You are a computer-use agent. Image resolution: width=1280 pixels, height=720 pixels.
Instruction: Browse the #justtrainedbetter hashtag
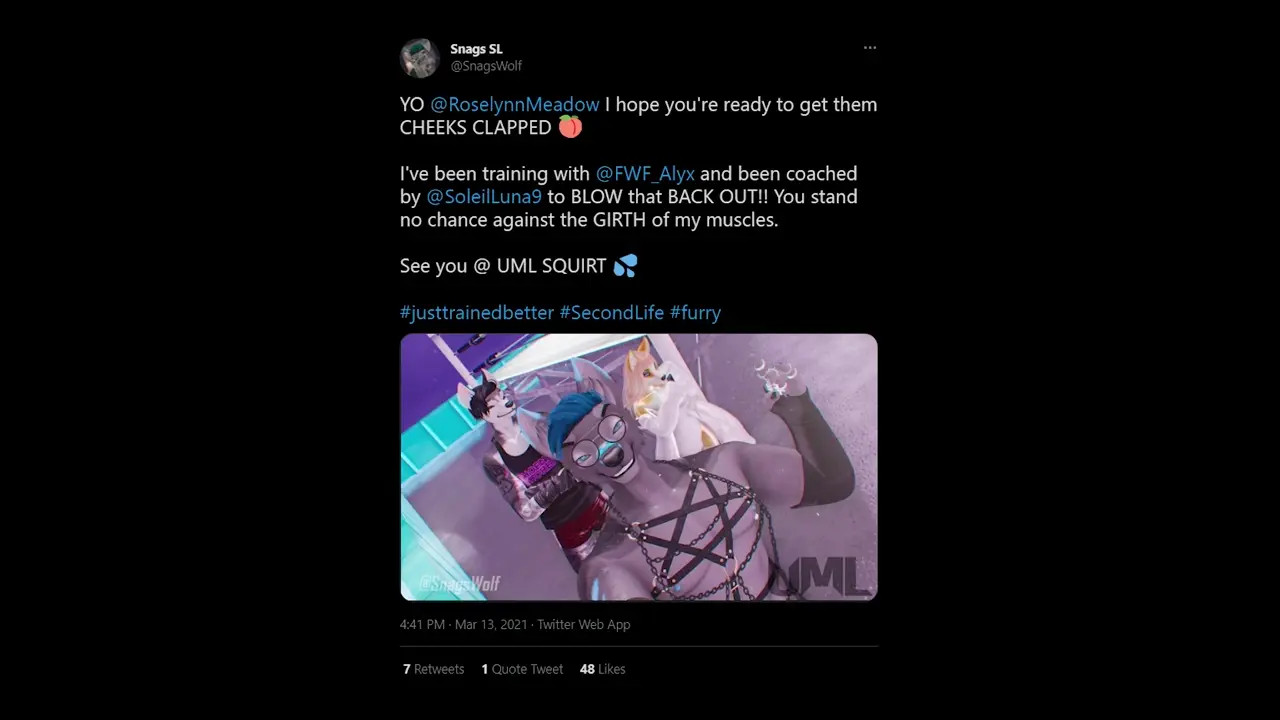[x=476, y=312]
